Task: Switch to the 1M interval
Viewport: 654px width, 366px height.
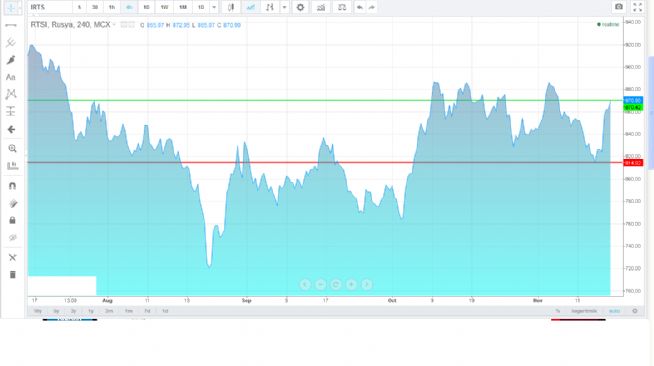Action: (183, 8)
